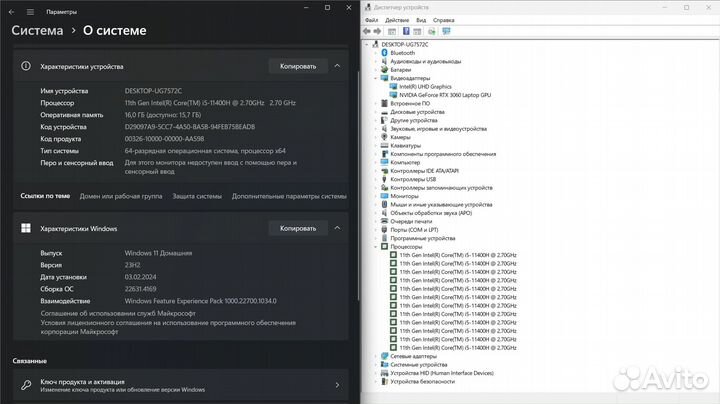This screenshot has width=720, height=404.
Task: Click the forward arrow in Device Manager toolbar
Action: pyautogui.click(x=377, y=31)
